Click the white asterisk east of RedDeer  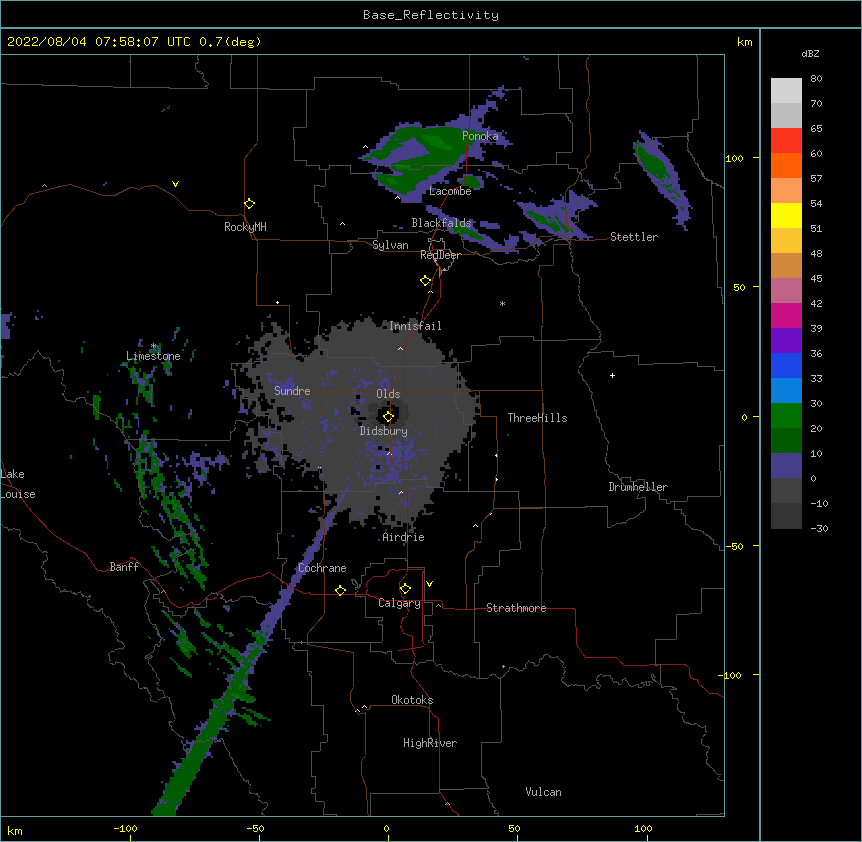(502, 303)
